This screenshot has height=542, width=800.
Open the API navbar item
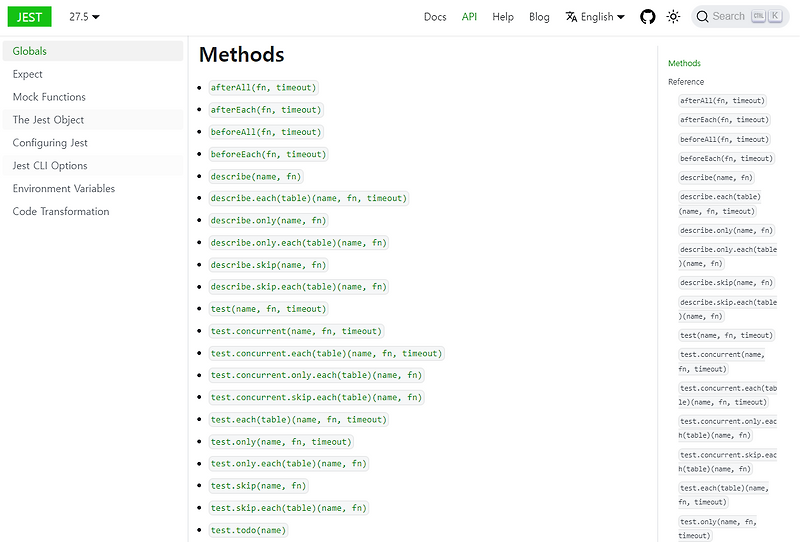pyautogui.click(x=469, y=17)
